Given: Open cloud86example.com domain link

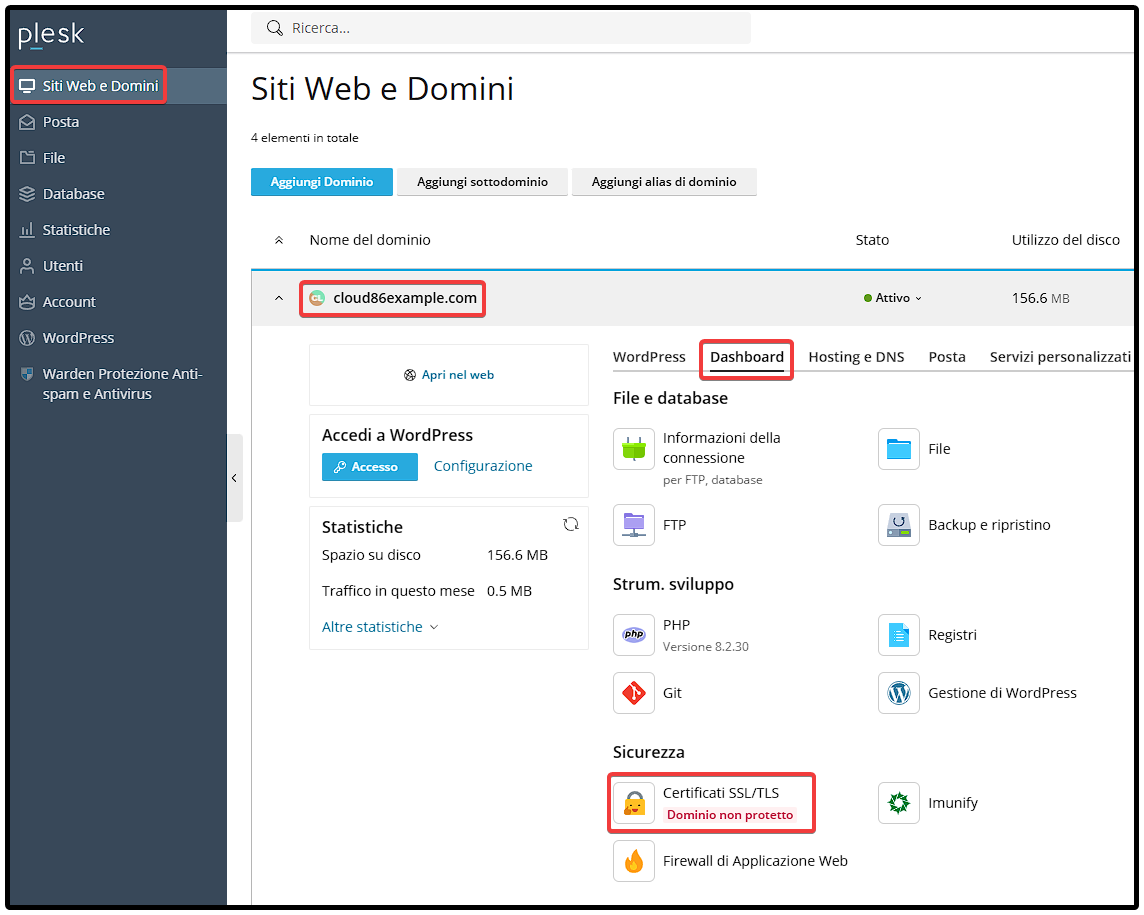Looking at the screenshot, I should pyautogui.click(x=405, y=298).
